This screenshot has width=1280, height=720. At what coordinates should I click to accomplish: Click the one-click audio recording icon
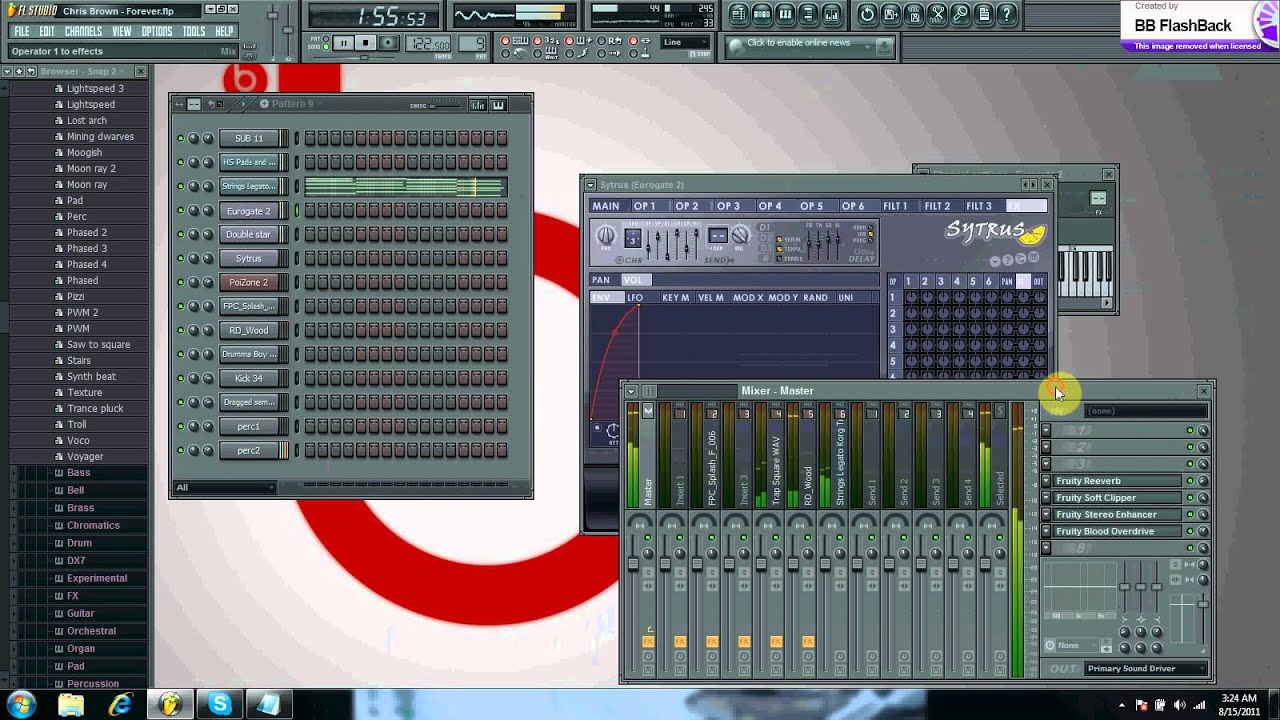point(960,14)
